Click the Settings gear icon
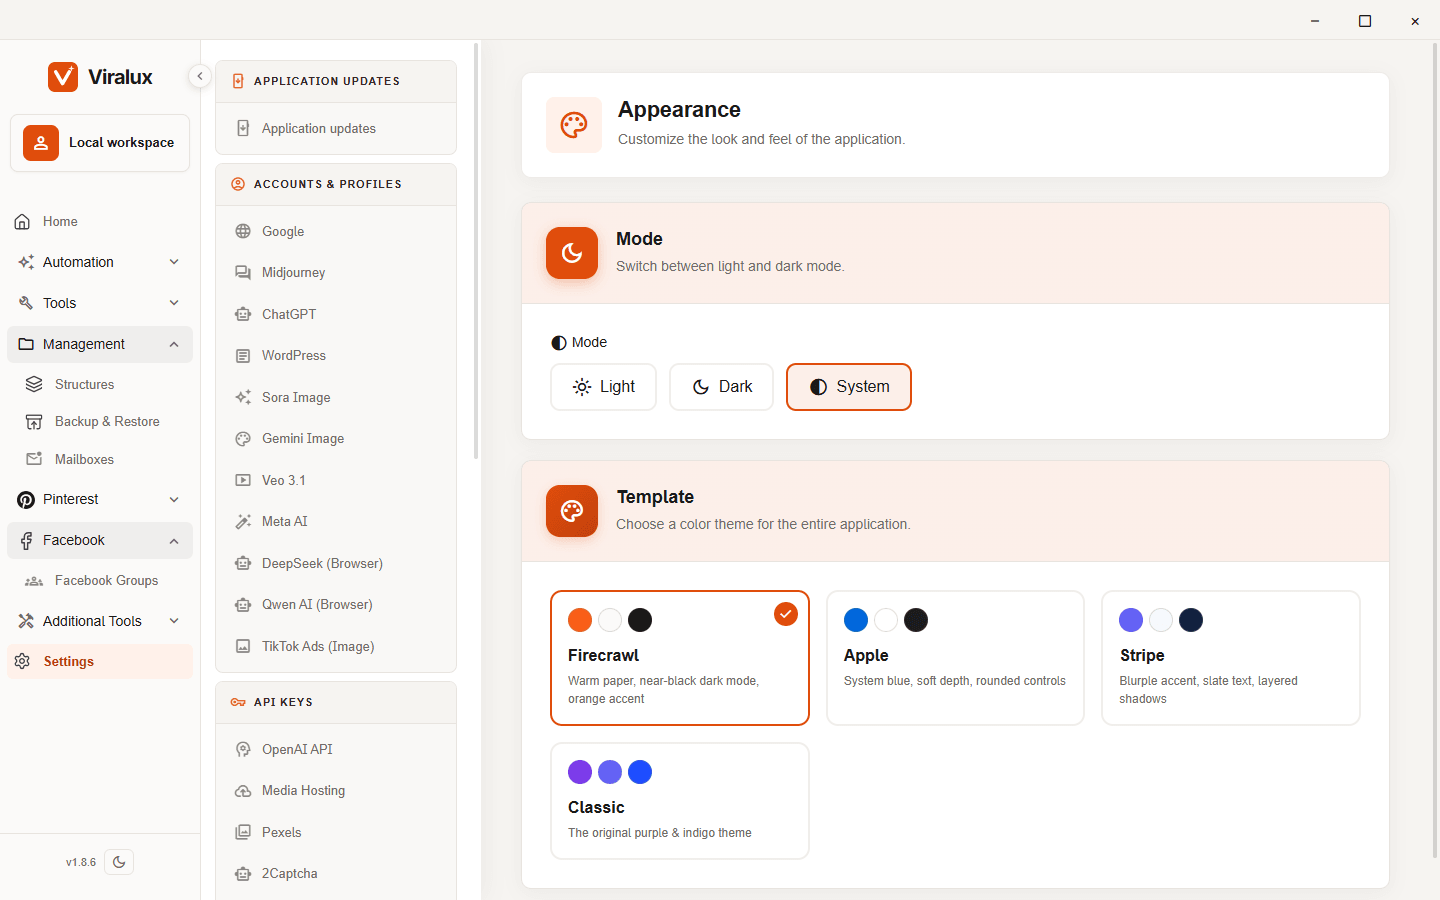 coord(23,662)
